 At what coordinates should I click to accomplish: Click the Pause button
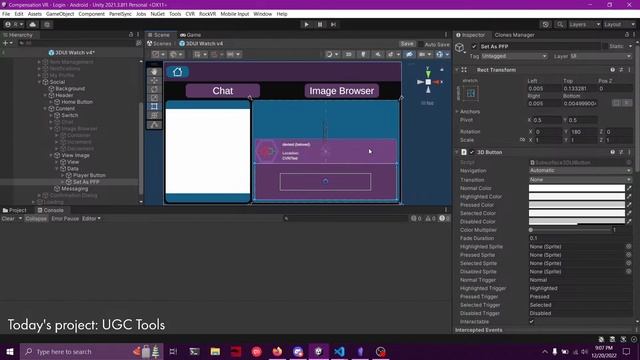point(320,24)
